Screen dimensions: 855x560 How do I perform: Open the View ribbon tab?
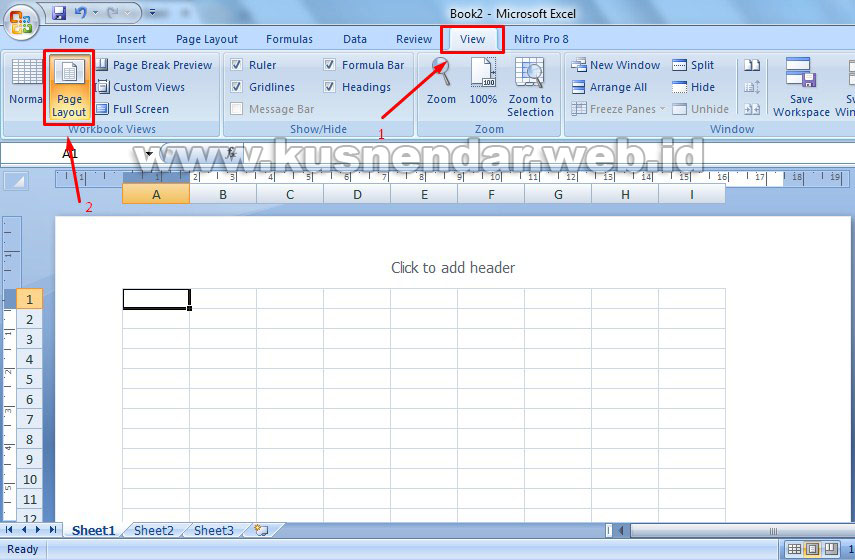[x=472, y=39]
